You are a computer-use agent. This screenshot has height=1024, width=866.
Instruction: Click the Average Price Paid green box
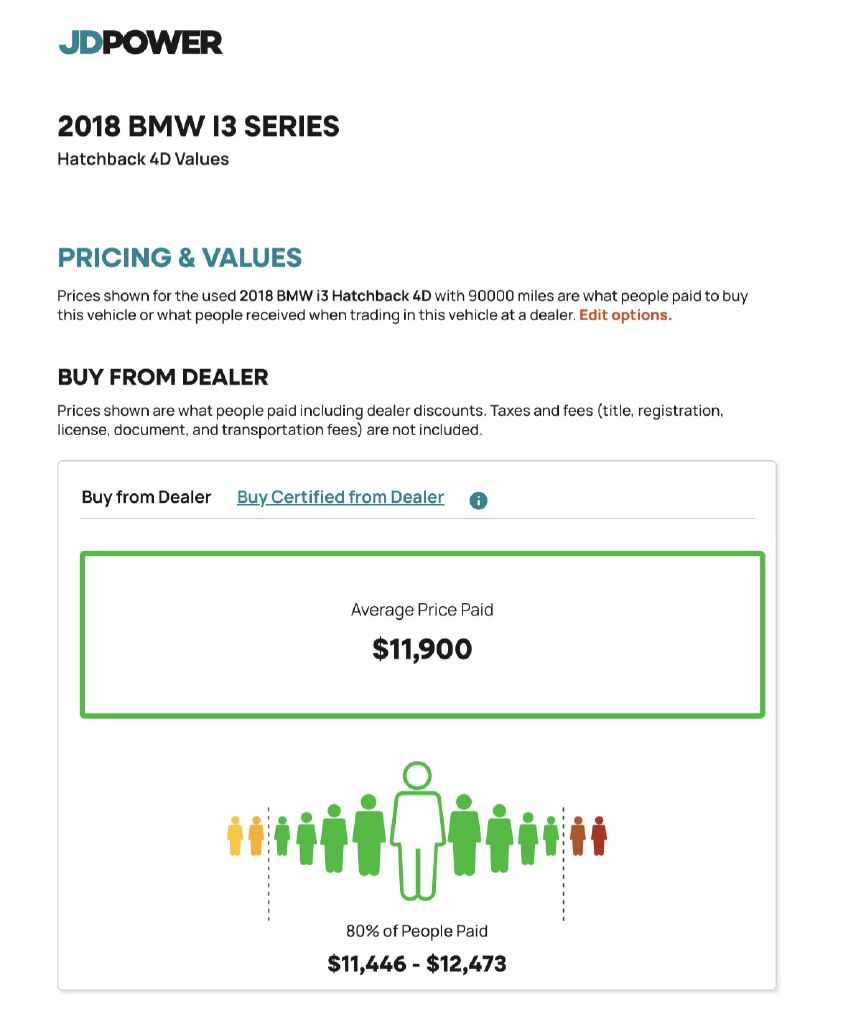(423, 634)
